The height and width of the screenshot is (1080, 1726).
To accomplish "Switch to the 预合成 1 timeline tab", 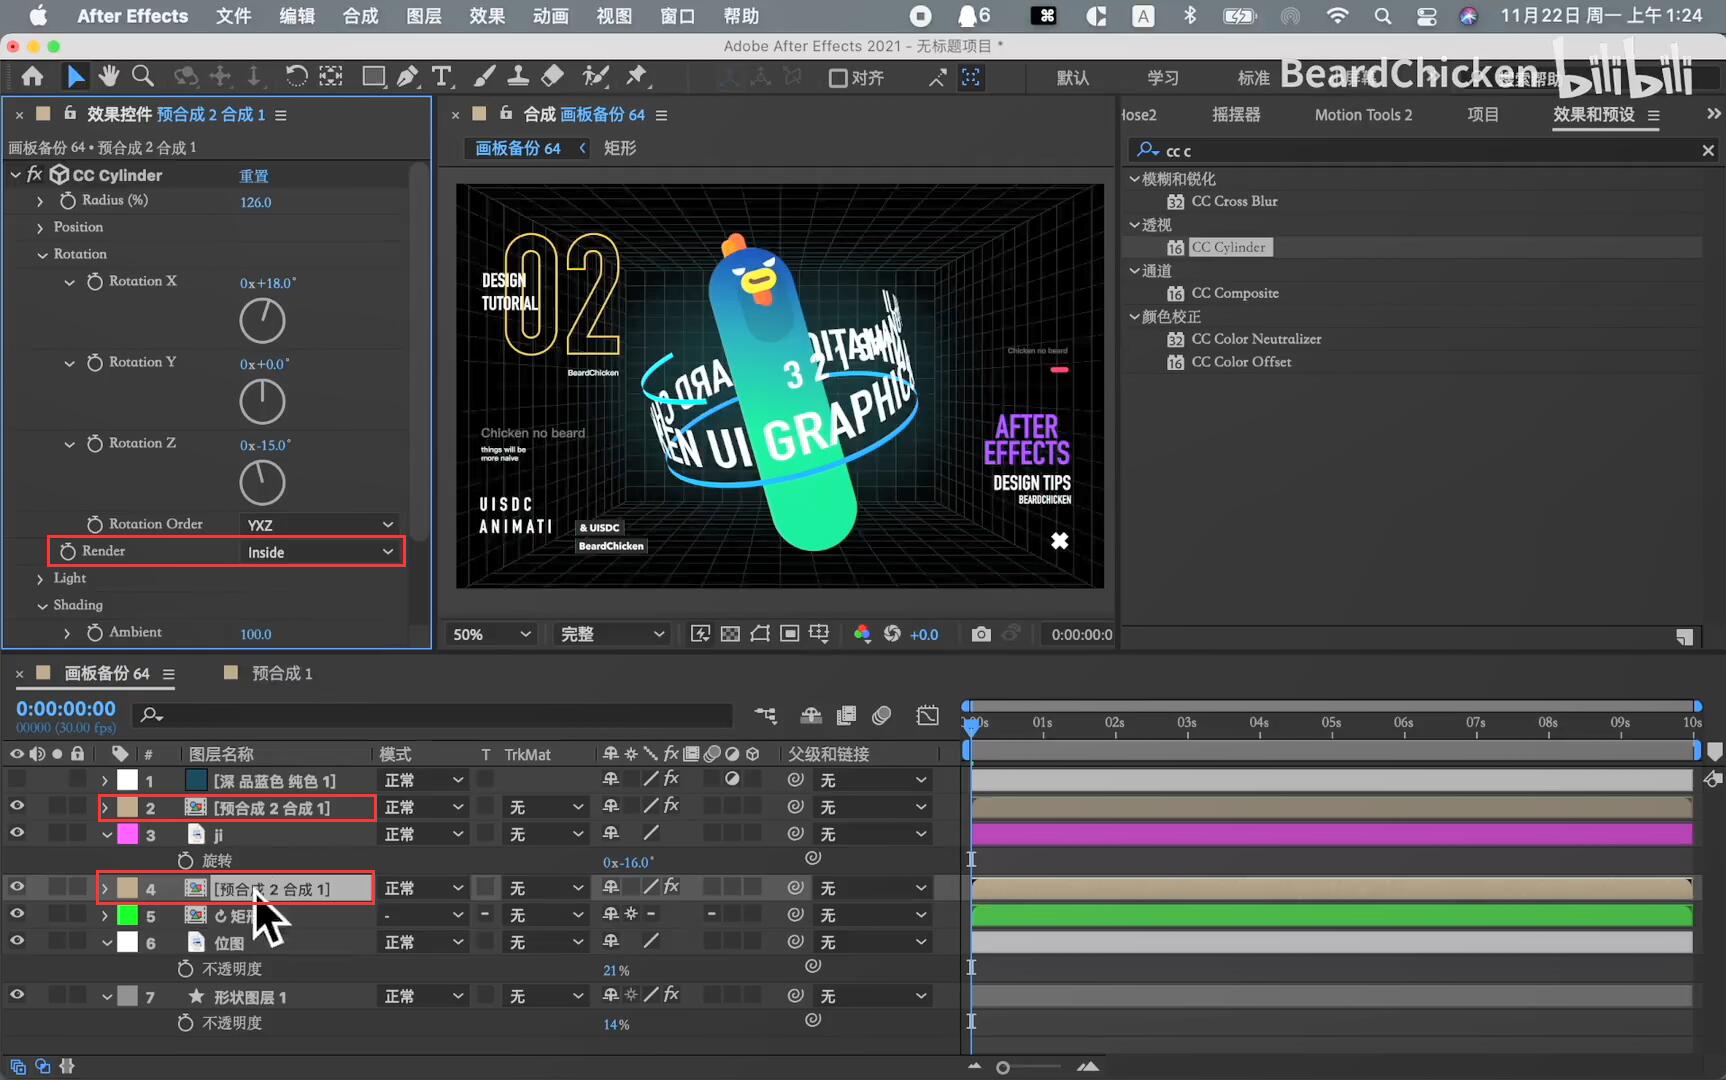I will (x=281, y=673).
